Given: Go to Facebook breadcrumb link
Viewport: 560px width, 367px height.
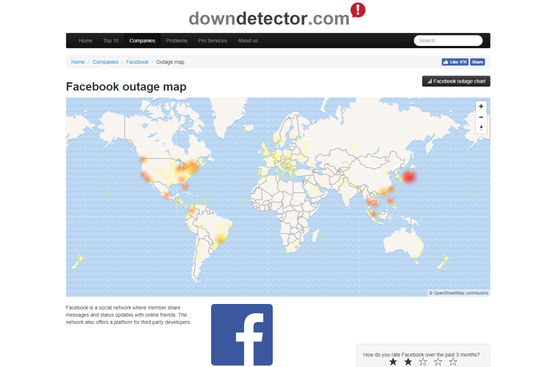Looking at the screenshot, I should [x=137, y=62].
